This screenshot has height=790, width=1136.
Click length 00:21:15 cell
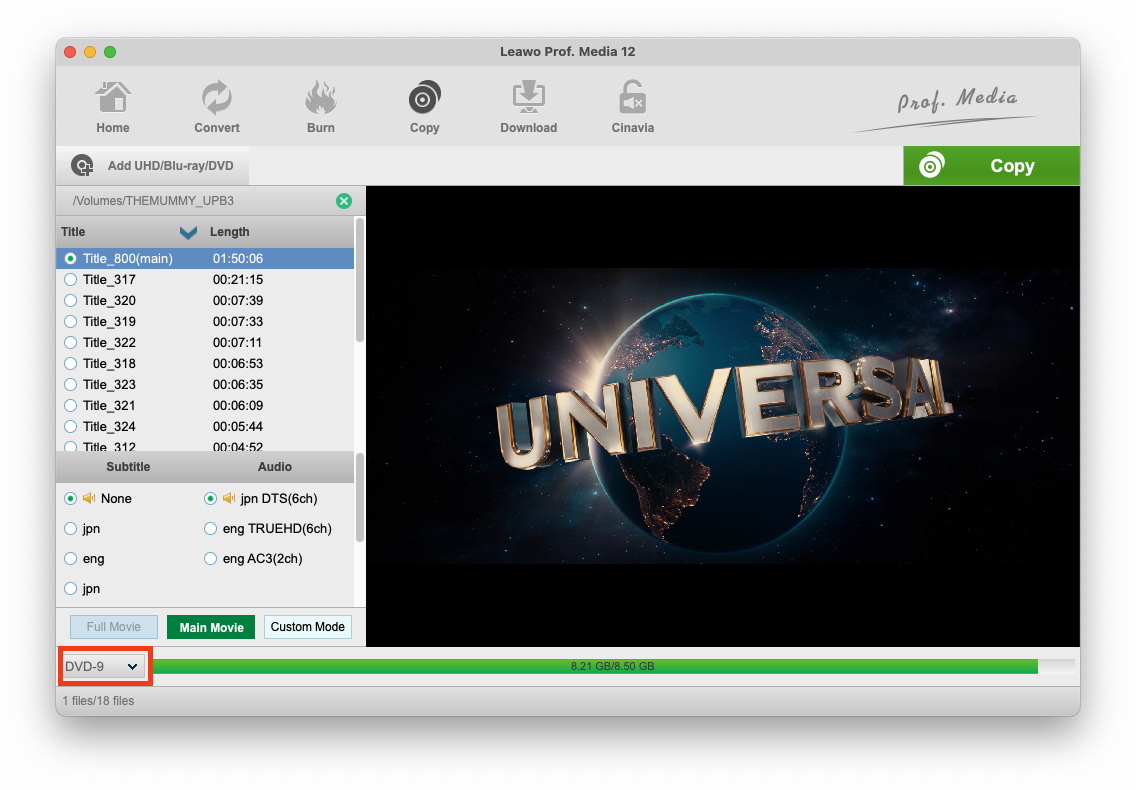[x=238, y=280]
